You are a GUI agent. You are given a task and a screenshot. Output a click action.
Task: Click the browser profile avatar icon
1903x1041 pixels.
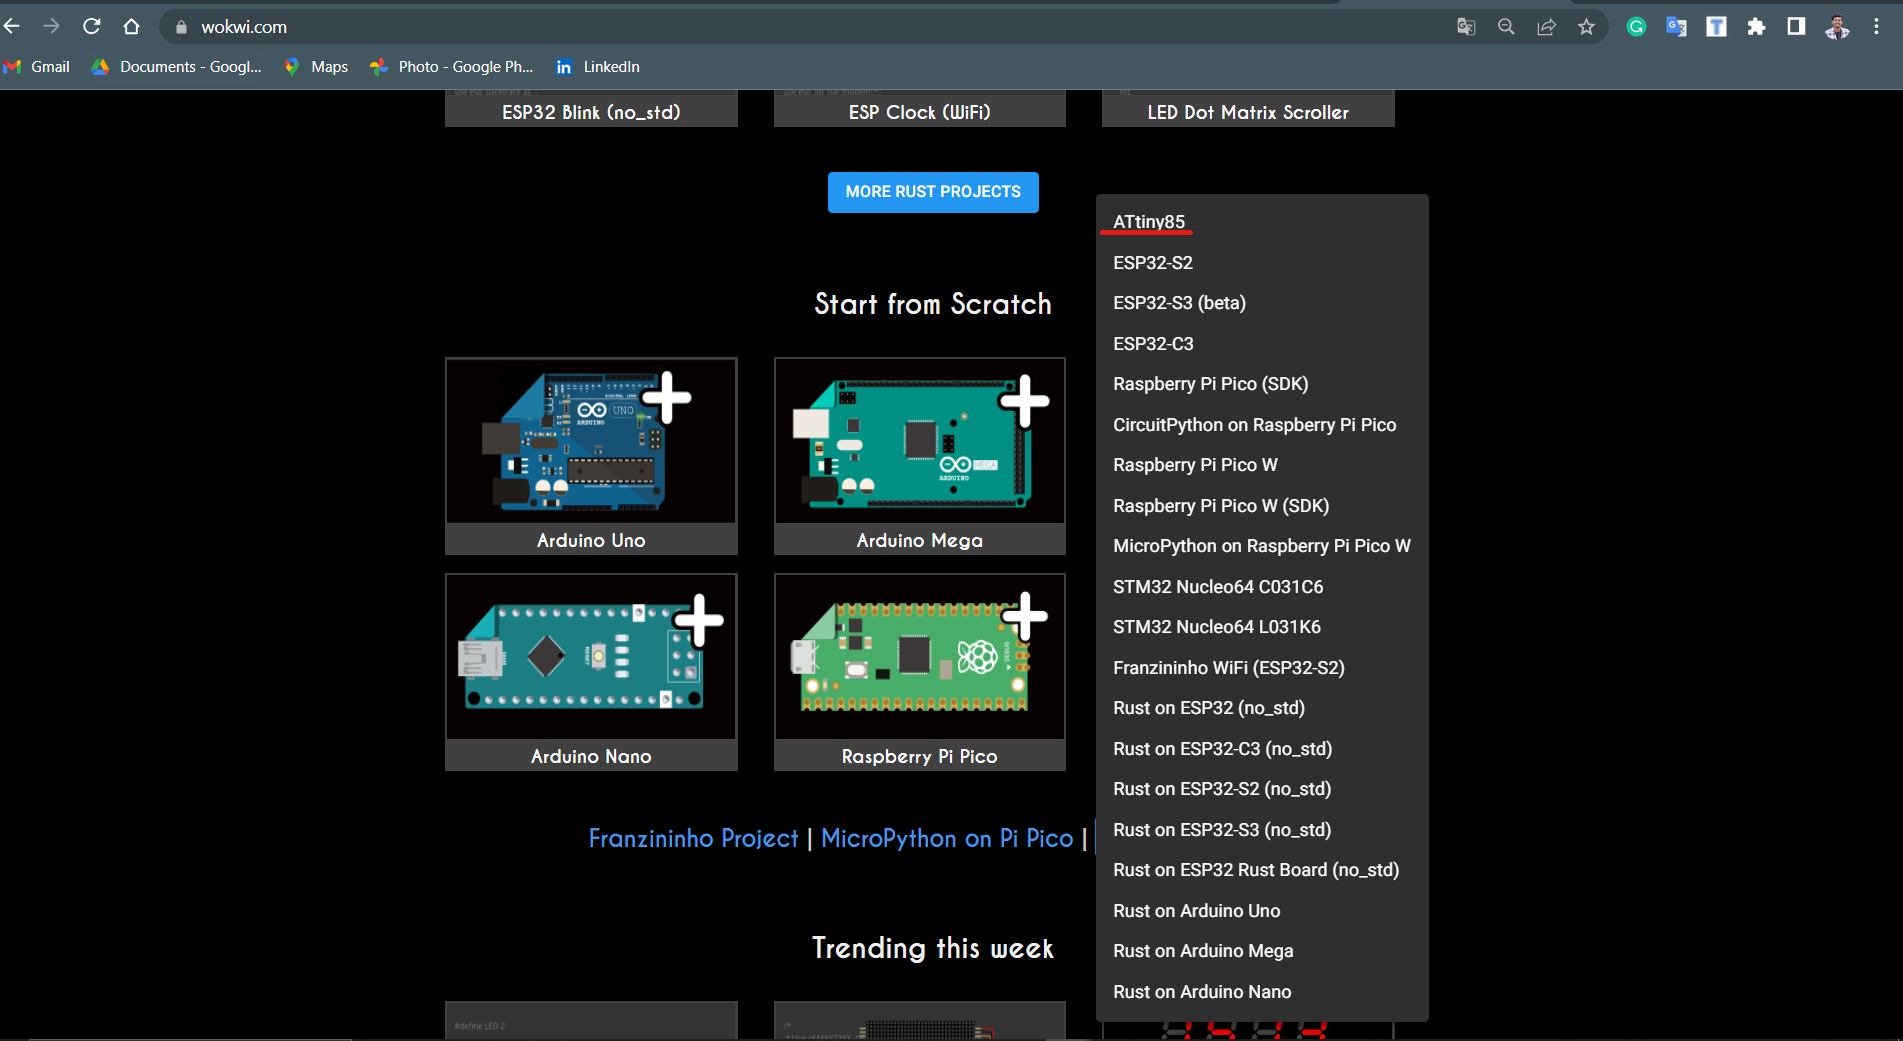(1837, 27)
